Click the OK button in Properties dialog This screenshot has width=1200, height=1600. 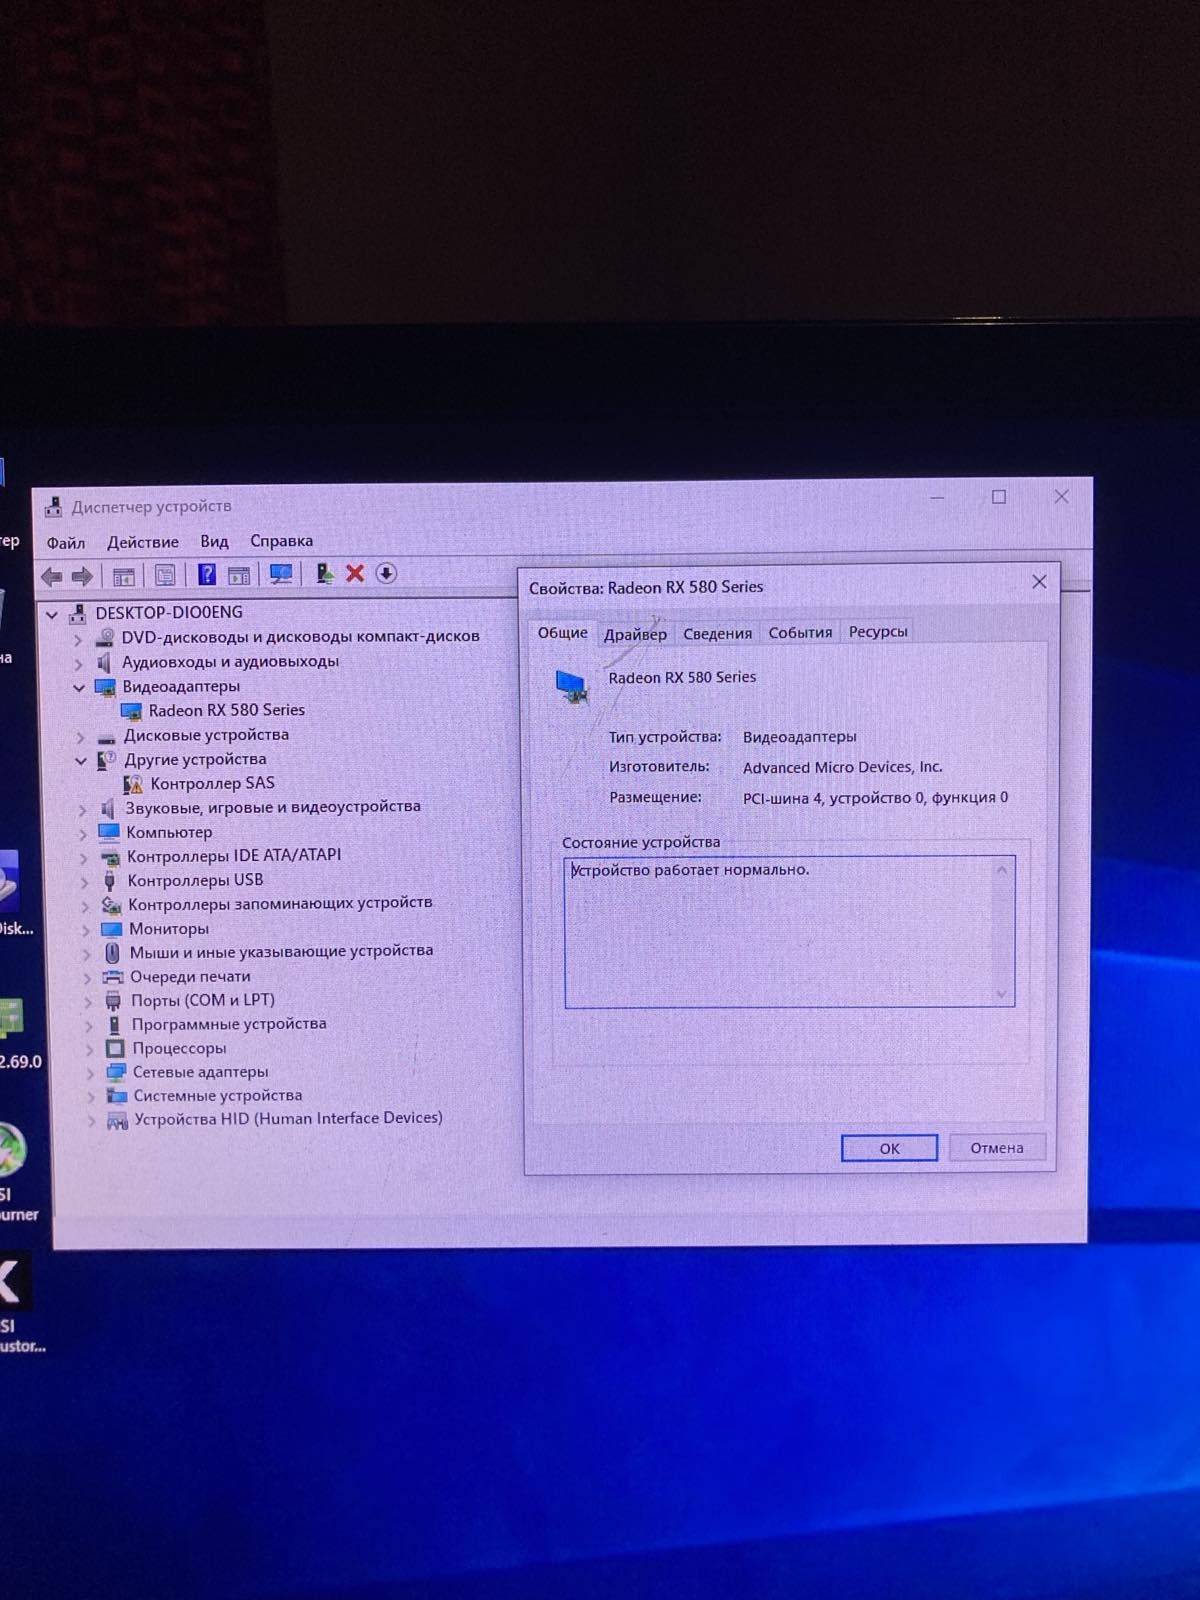889,1148
